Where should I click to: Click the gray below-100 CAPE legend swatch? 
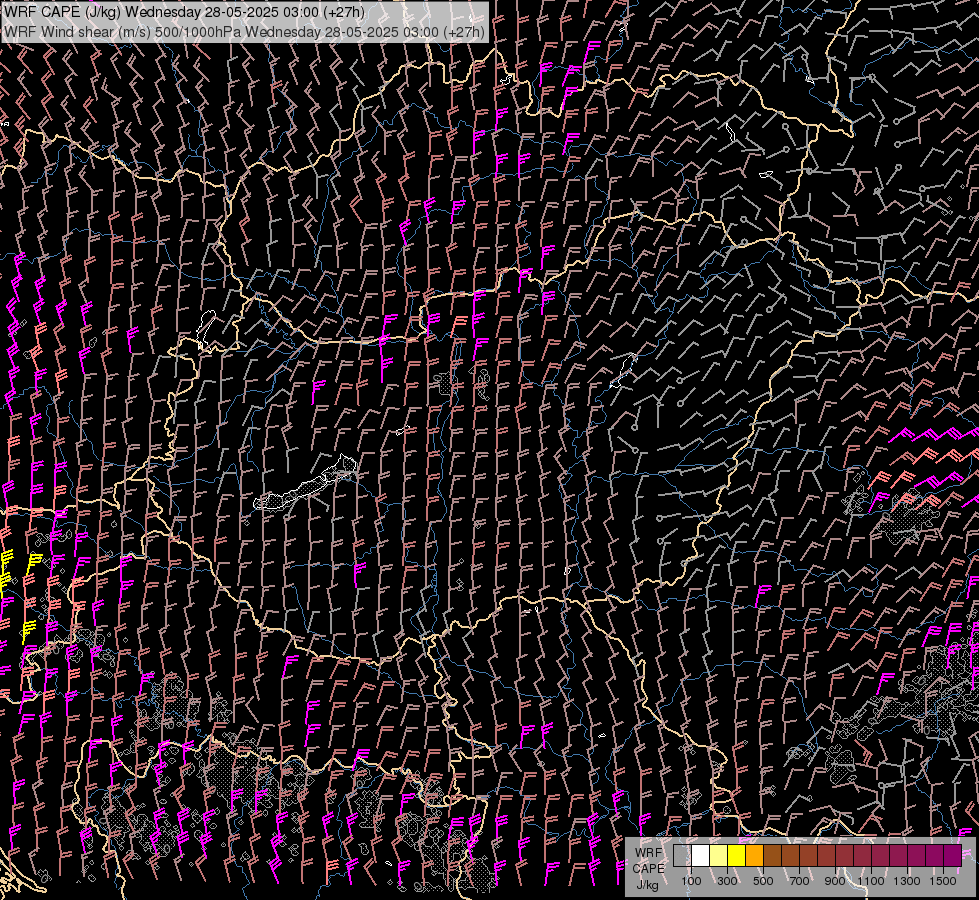point(682,856)
